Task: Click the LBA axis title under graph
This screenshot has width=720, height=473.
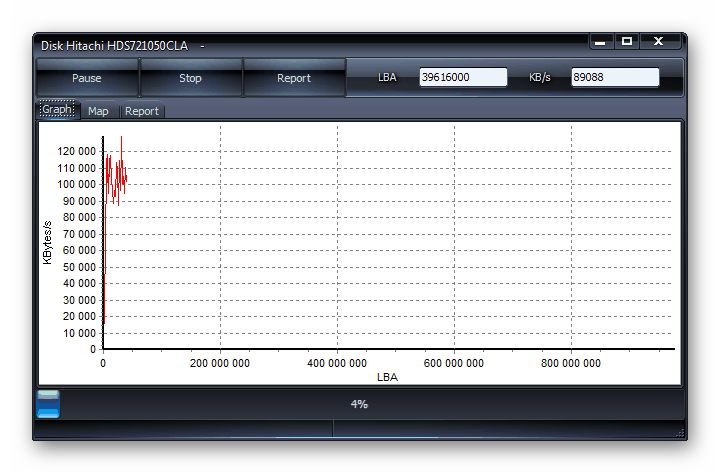Action: [x=387, y=377]
